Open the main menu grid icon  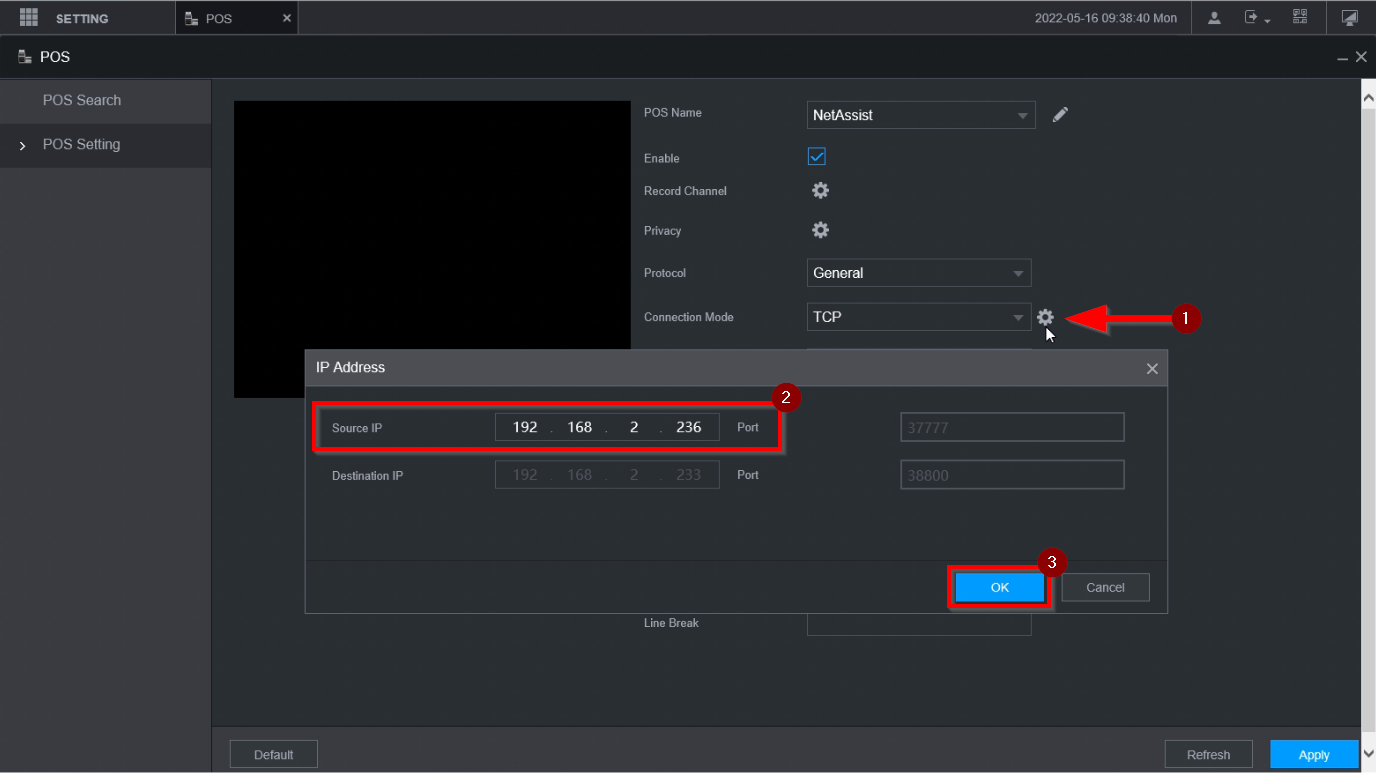click(28, 18)
